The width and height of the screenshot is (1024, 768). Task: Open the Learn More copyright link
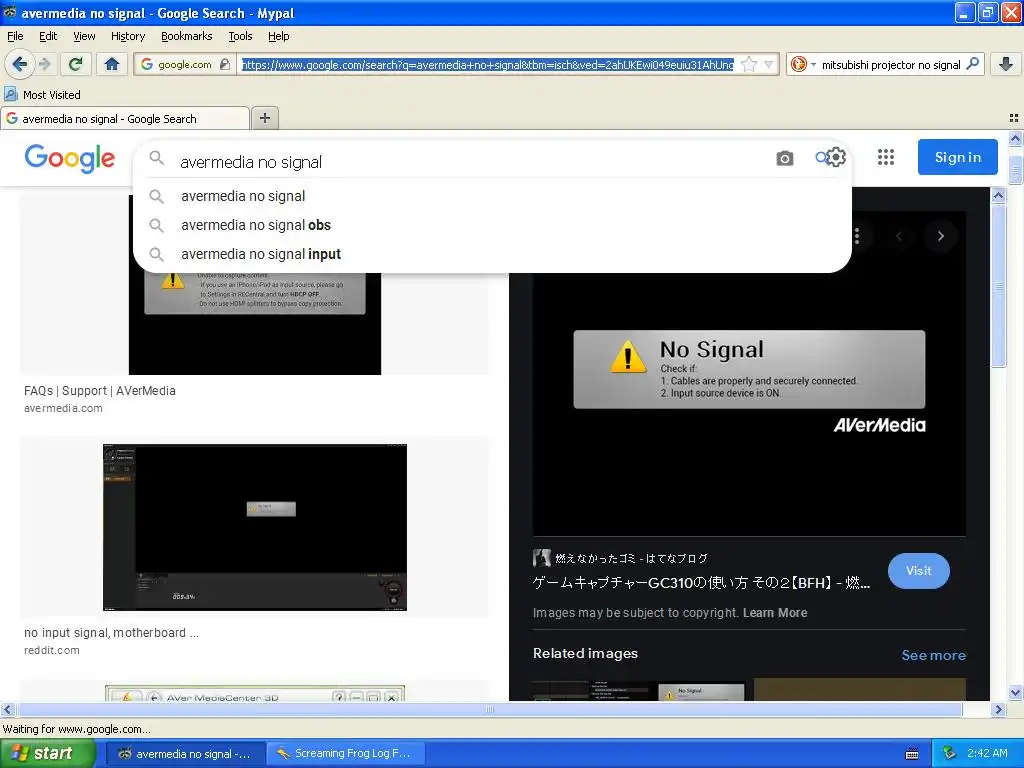(x=775, y=613)
